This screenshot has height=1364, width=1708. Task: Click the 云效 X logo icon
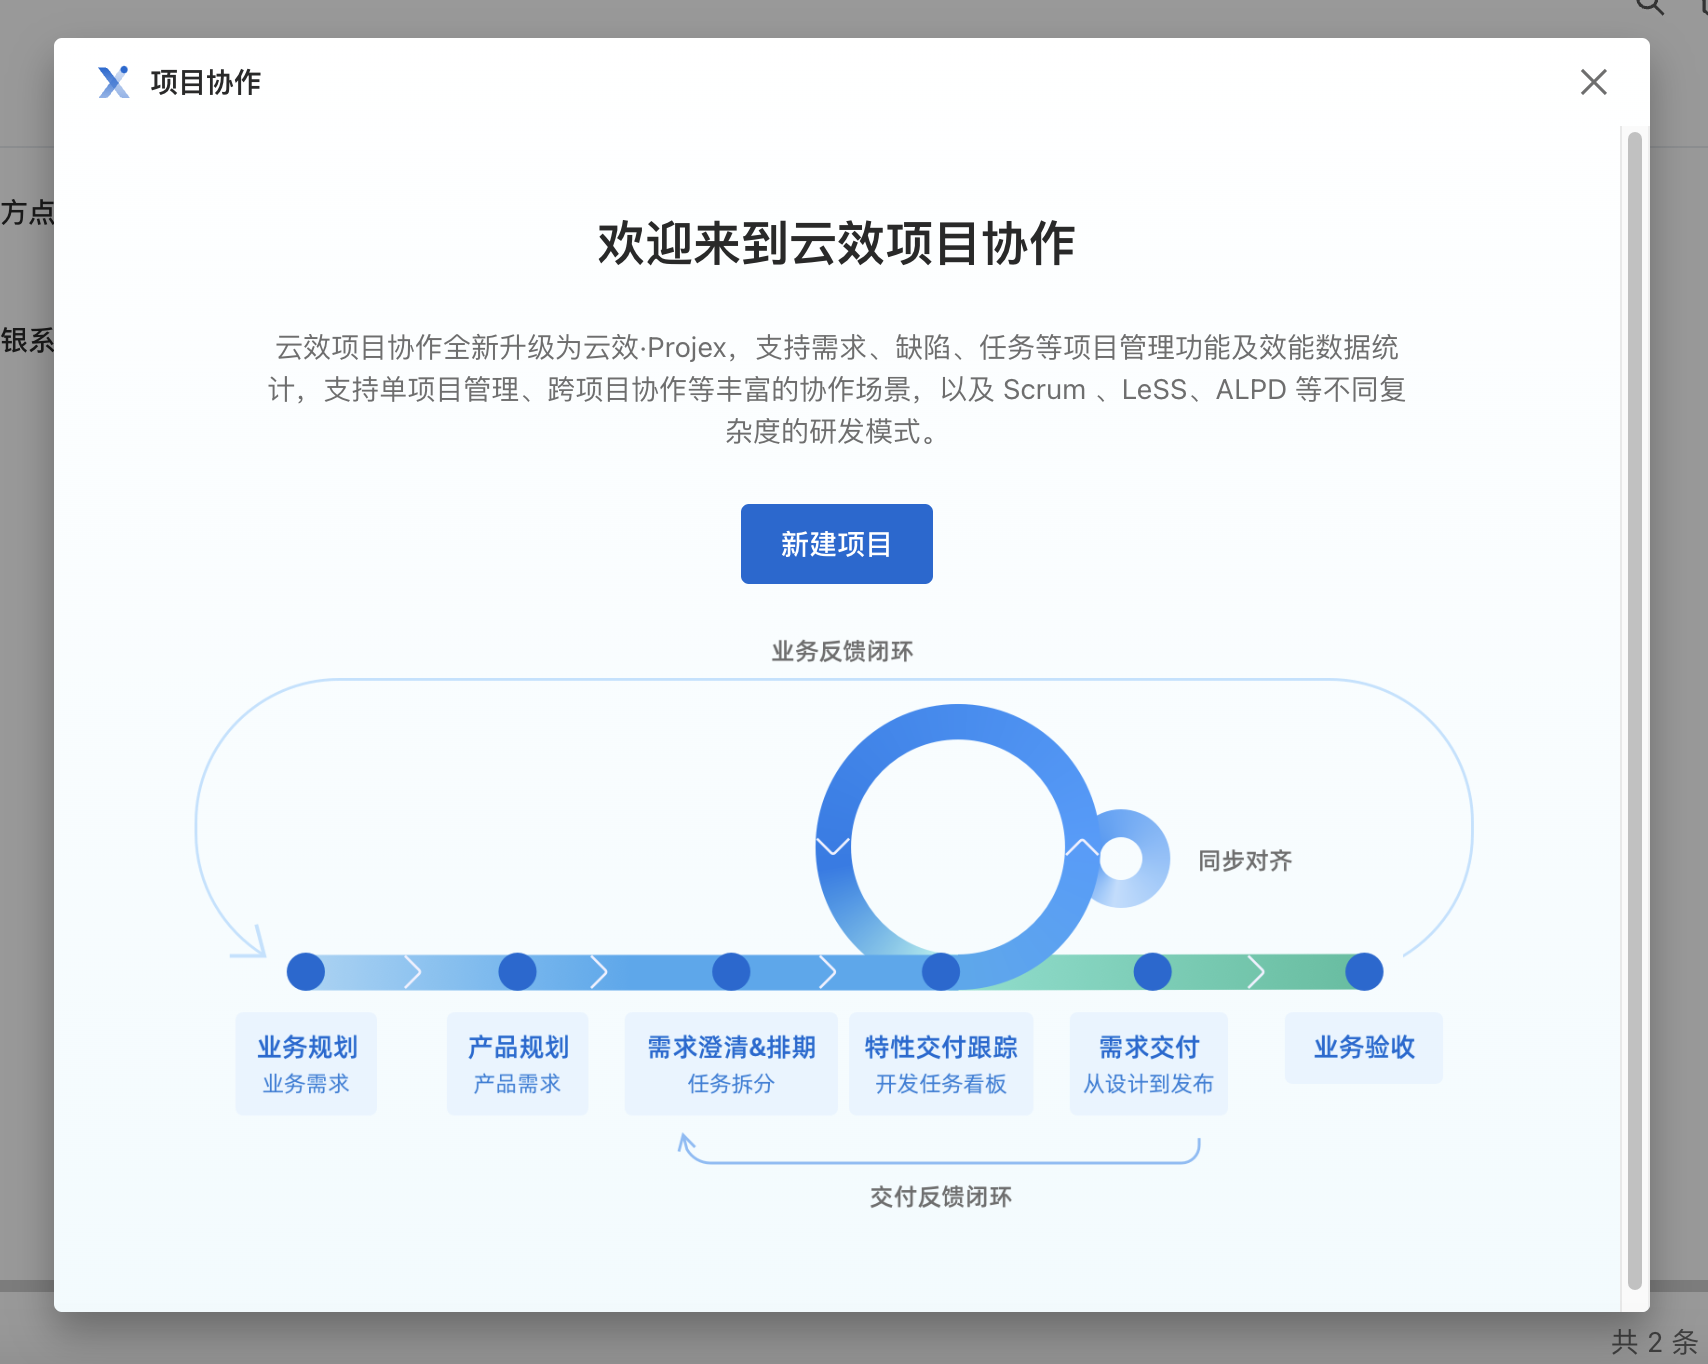click(114, 82)
